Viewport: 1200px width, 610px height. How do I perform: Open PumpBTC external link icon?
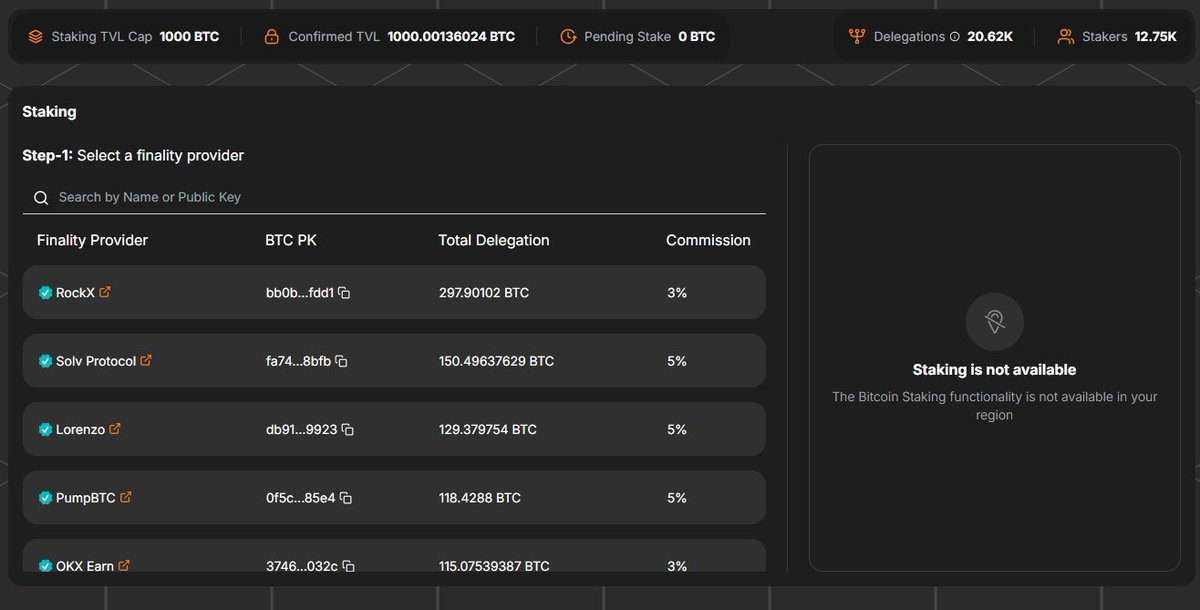pos(126,497)
